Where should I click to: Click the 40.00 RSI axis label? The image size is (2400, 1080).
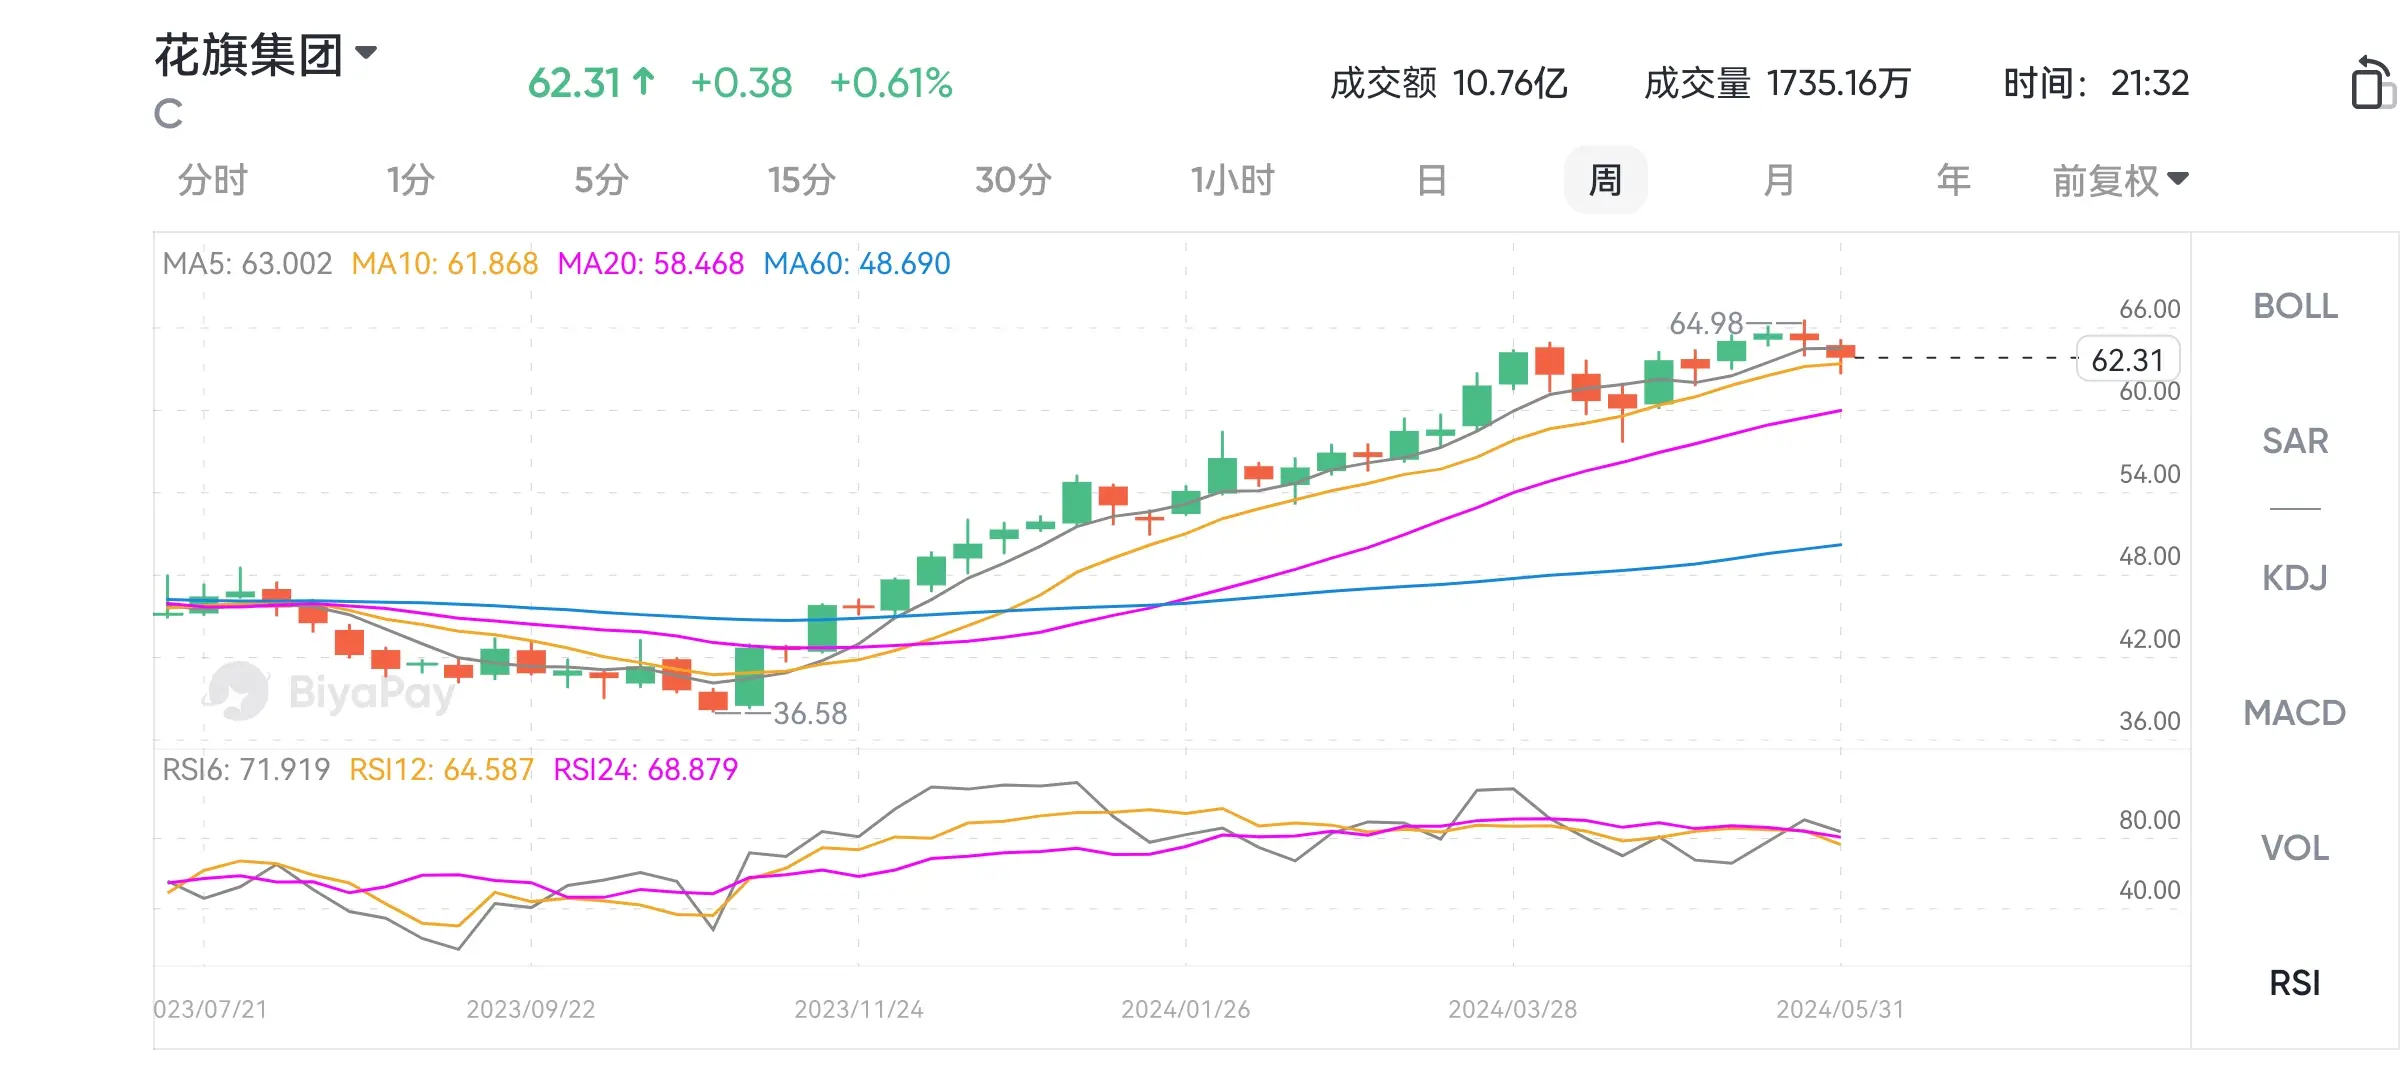click(x=2150, y=890)
